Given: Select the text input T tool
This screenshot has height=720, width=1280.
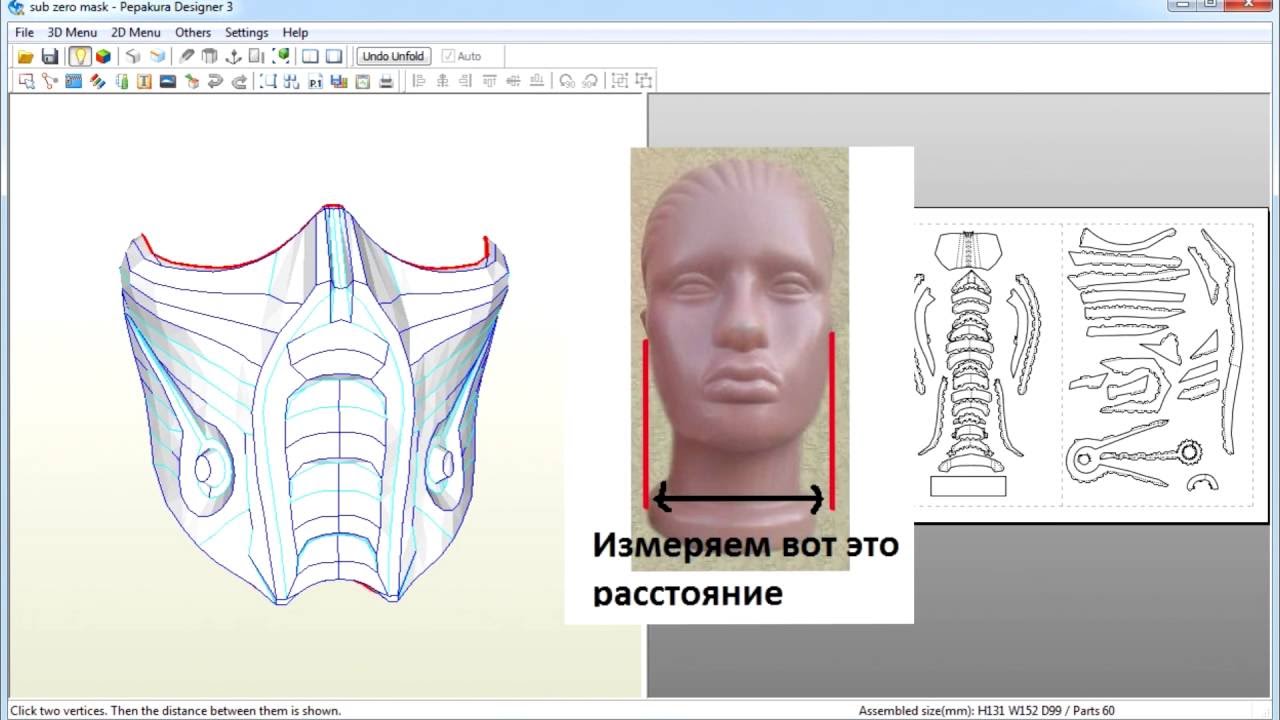Looking at the screenshot, I should point(144,81).
